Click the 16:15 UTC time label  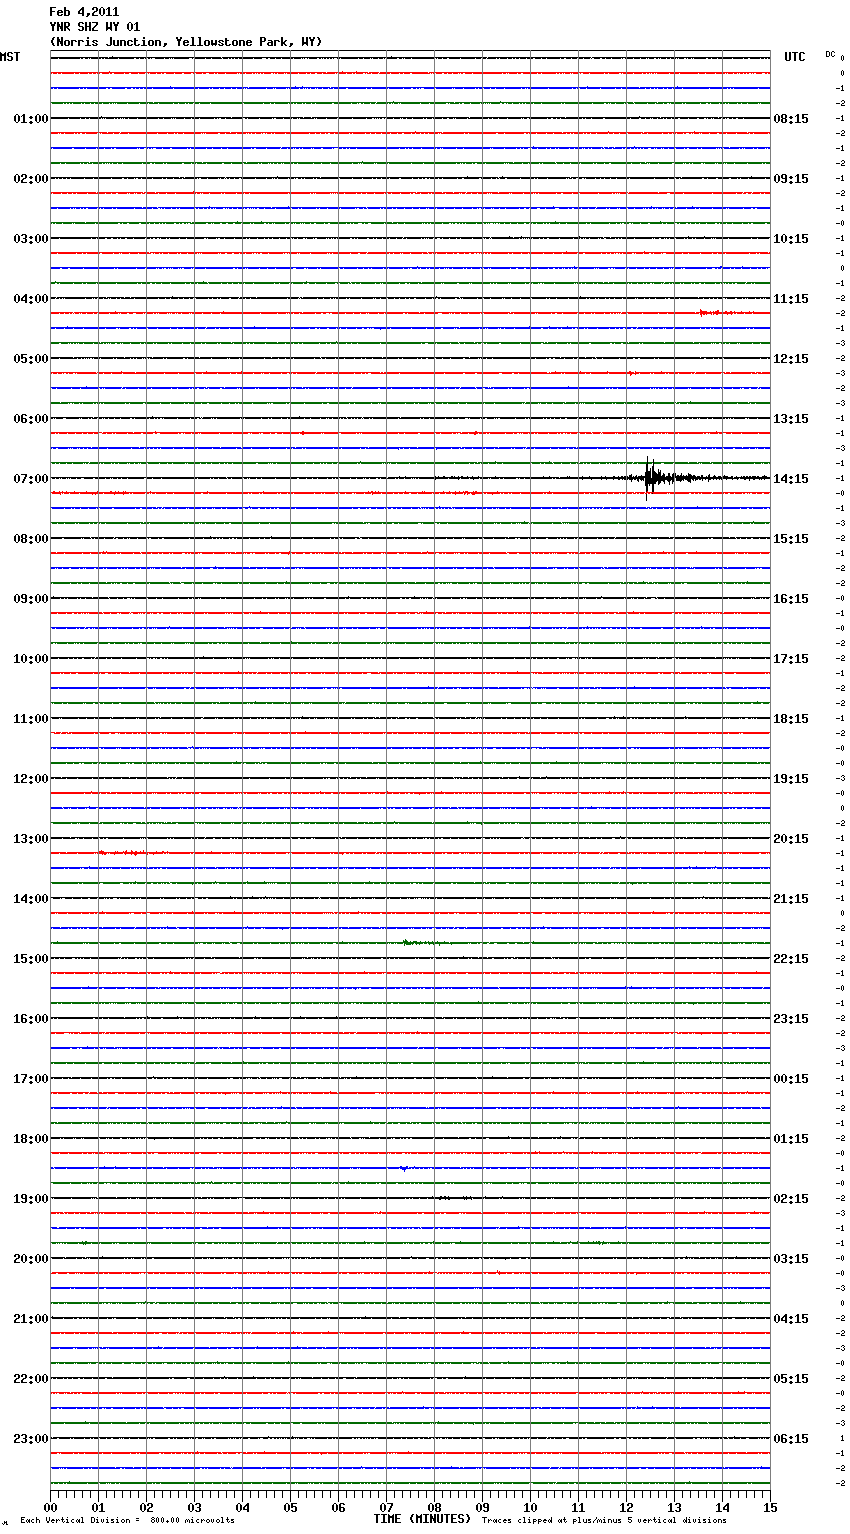pyautogui.click(x=791, y=599)
